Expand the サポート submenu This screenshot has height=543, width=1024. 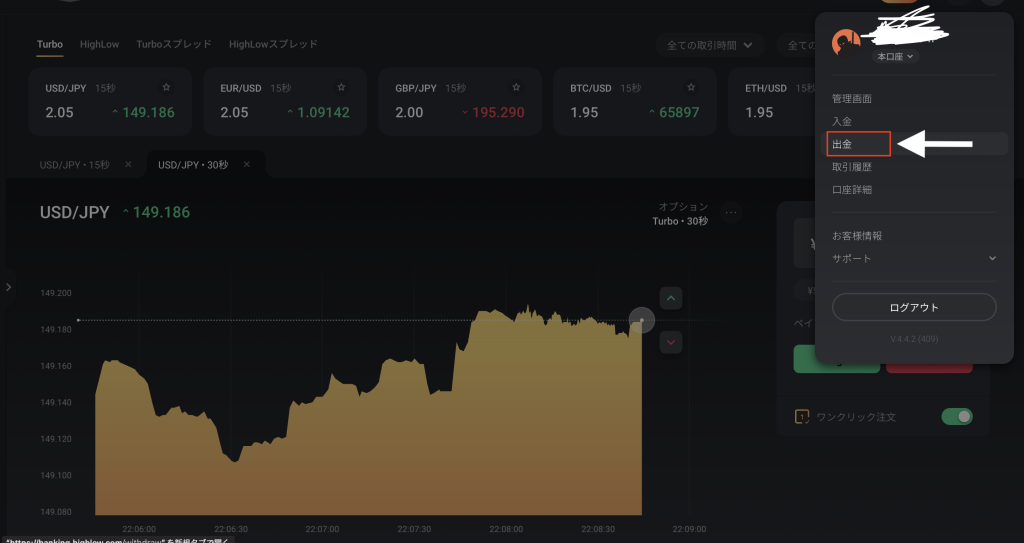992,259
